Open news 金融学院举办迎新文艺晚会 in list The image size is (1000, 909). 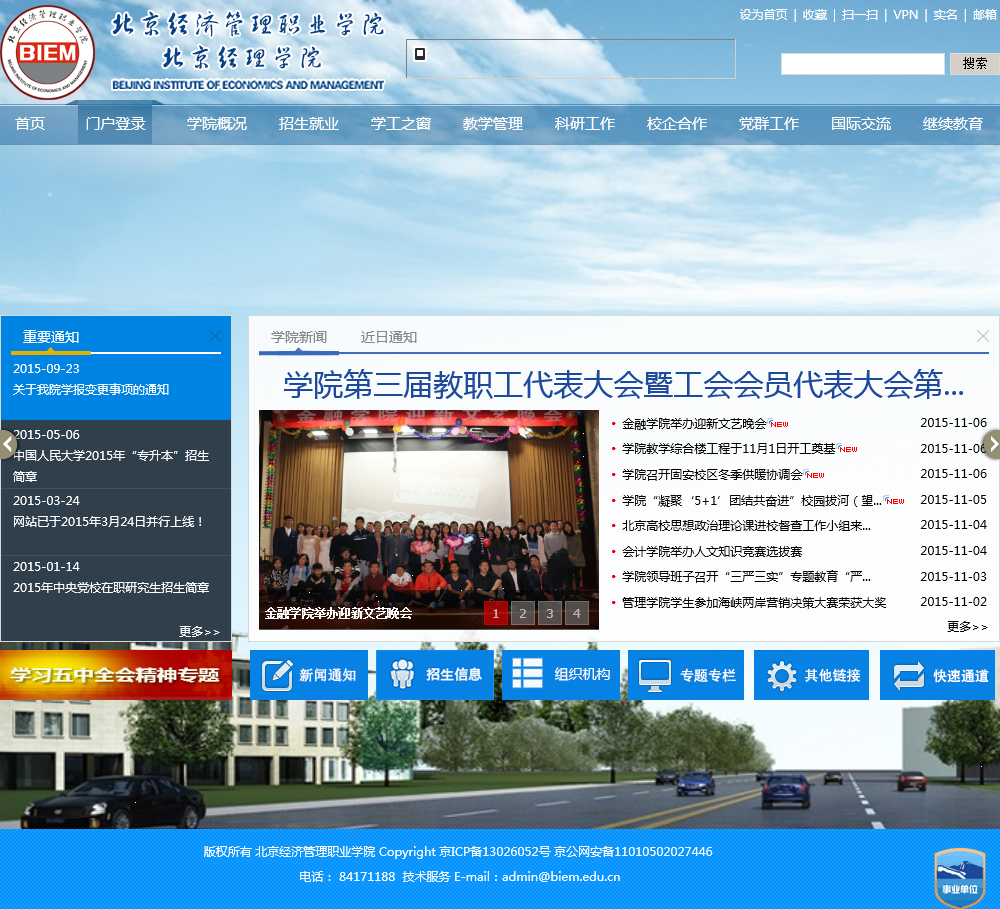[694, 424]
